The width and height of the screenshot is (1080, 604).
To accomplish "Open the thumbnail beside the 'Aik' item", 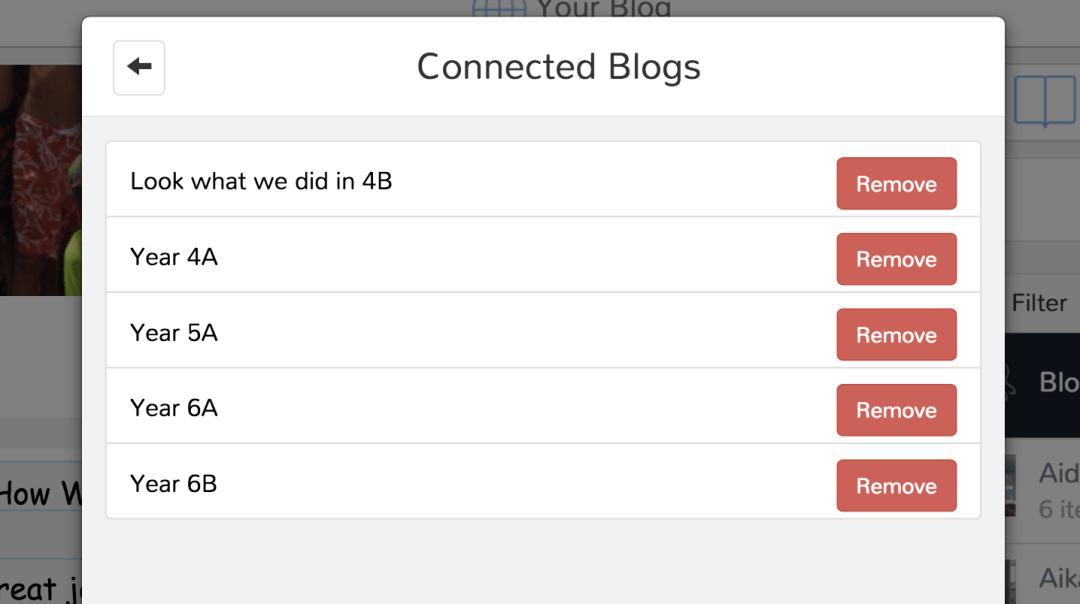I will (x=1011, y=582).
